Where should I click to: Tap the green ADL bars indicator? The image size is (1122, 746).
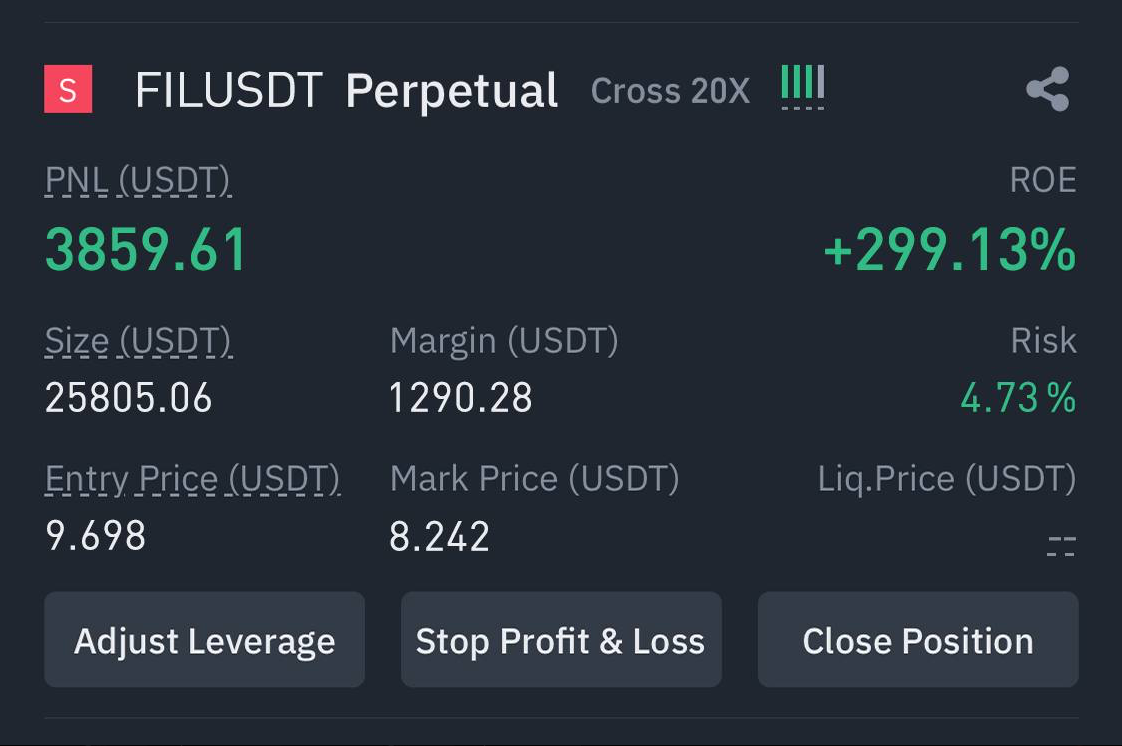pyautogui.click(x=802, y=86)
